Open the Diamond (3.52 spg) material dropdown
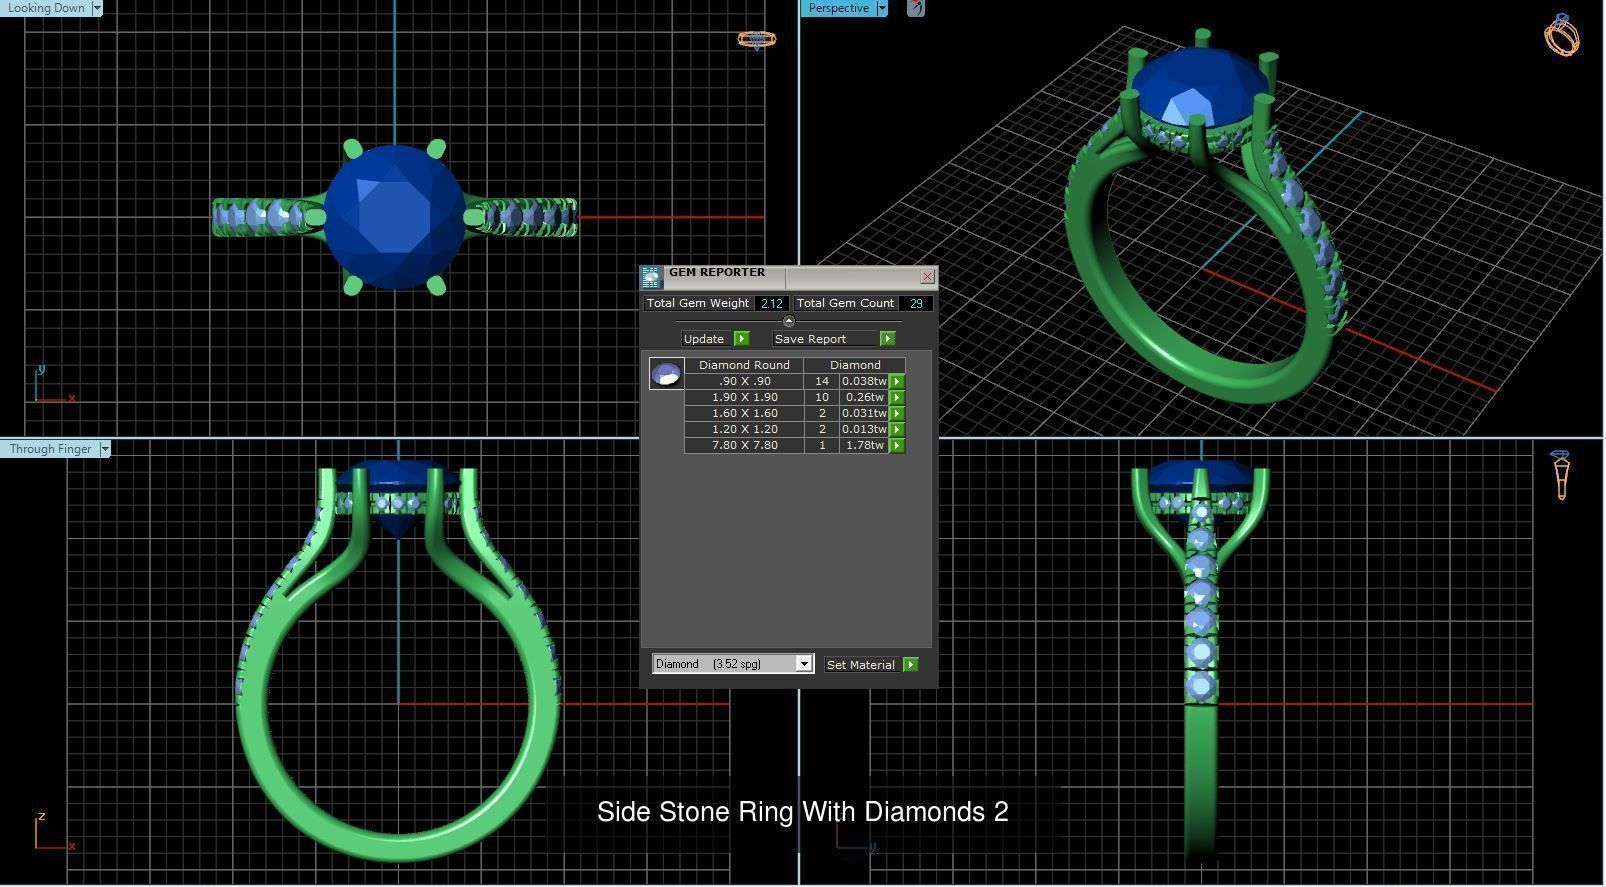Viewport: 1606px width, 887px height. [x=803, y=664]
